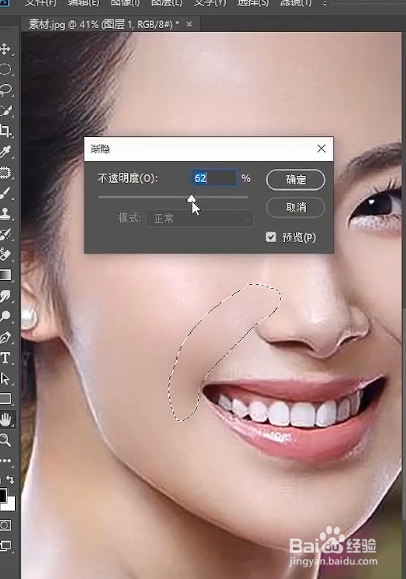Open the 编辑(E) menu
This screenshot has height=579, width=406.
pyautogui.click(x=83, y=3)
